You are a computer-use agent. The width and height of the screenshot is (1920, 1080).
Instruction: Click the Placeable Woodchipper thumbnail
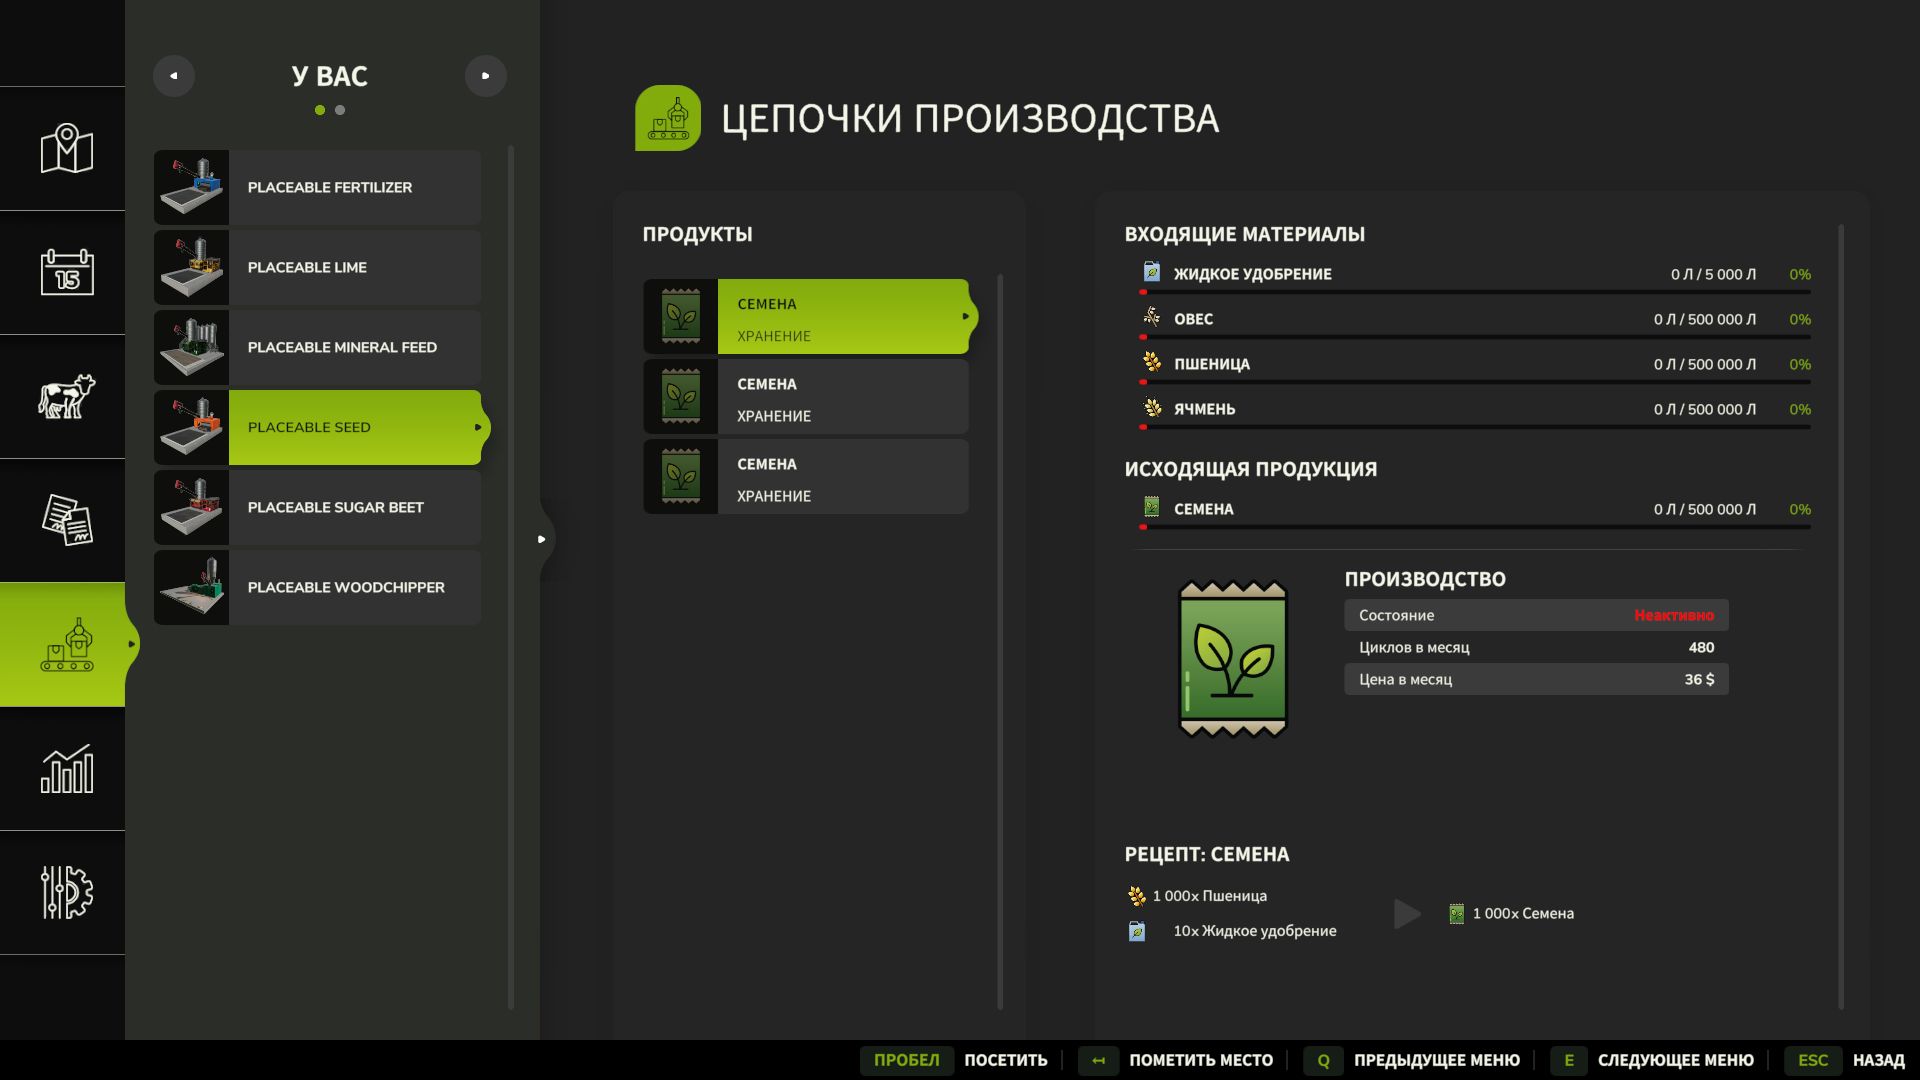tap(192, 588)
